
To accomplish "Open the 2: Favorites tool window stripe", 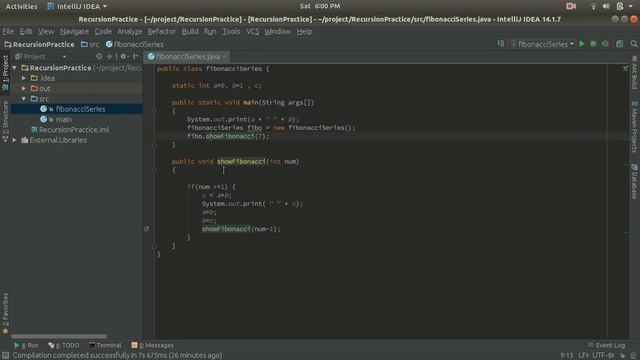I will click(x=5, y=313).
